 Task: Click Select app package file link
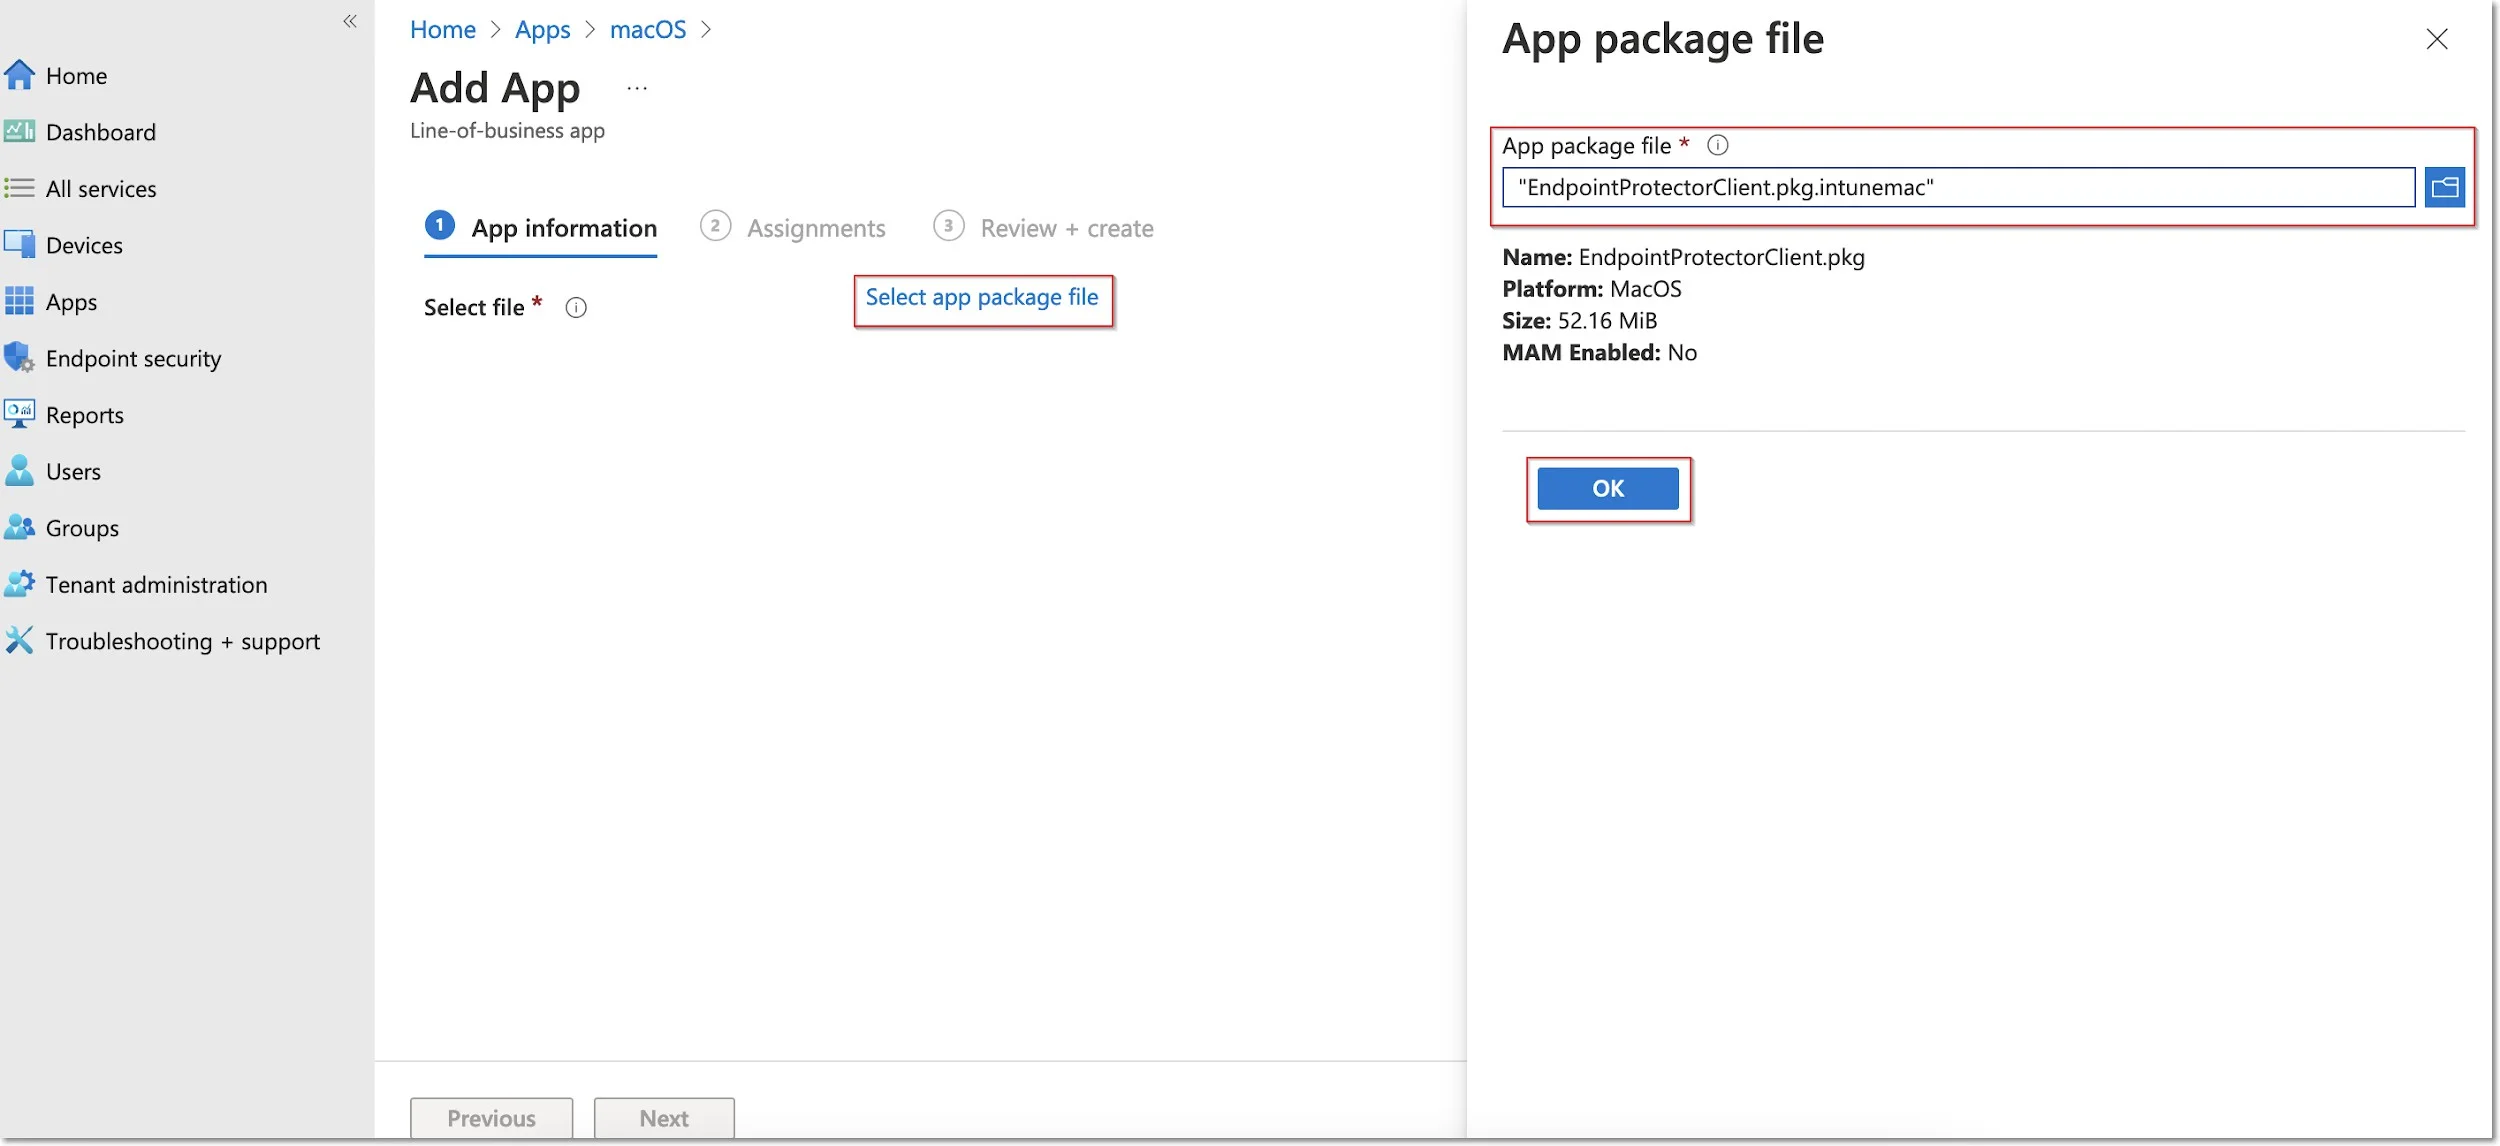tap(982, 298)
